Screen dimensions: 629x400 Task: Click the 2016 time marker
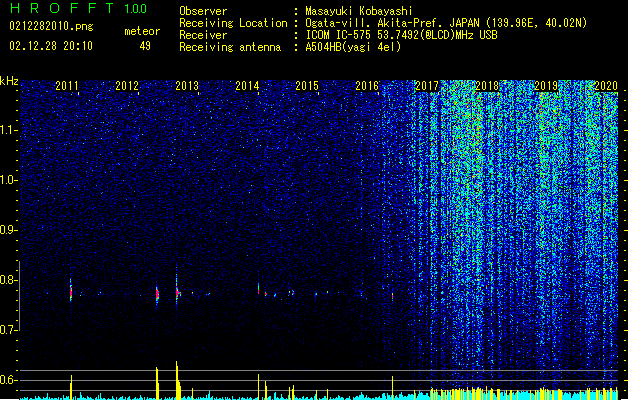367,85
